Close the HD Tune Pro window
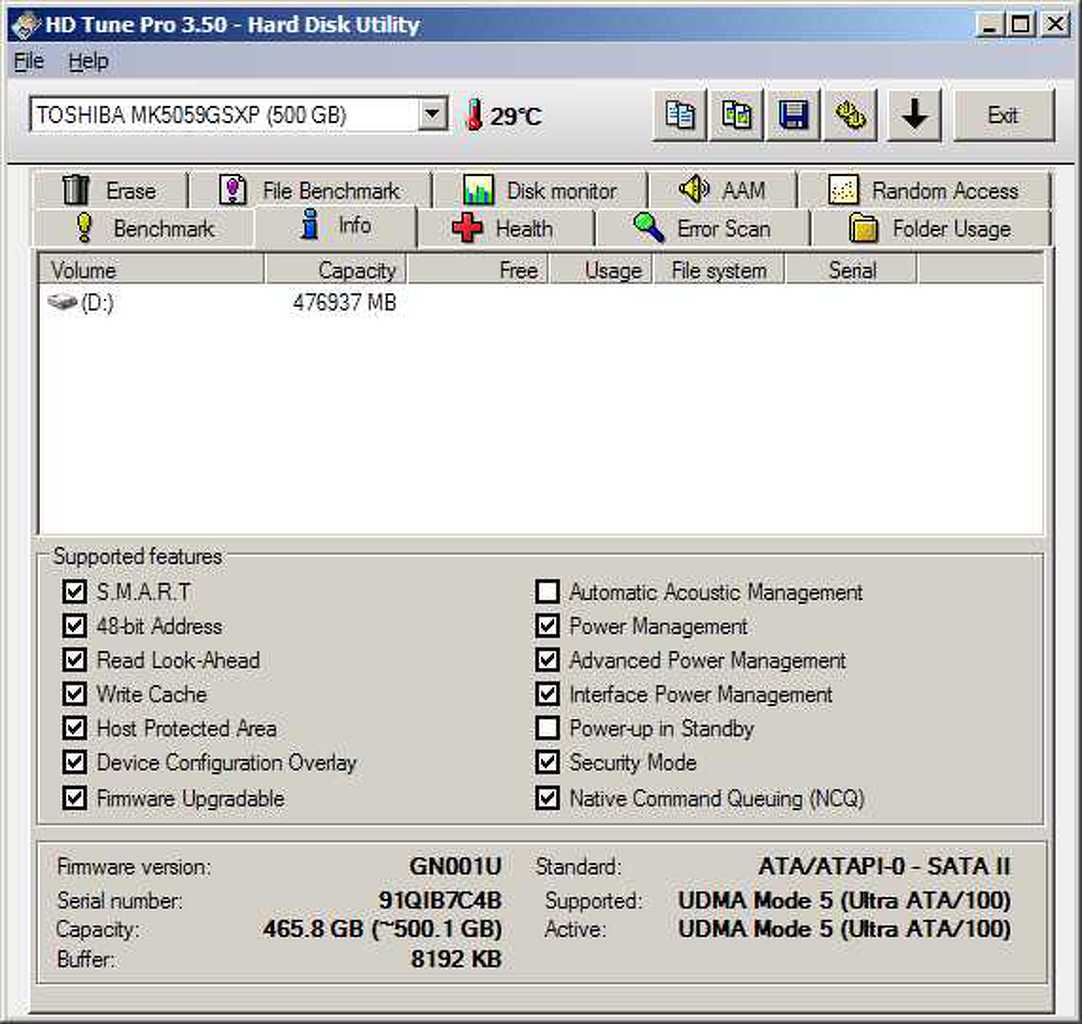1082x1024 pixels. click(x=1056, y=25)
